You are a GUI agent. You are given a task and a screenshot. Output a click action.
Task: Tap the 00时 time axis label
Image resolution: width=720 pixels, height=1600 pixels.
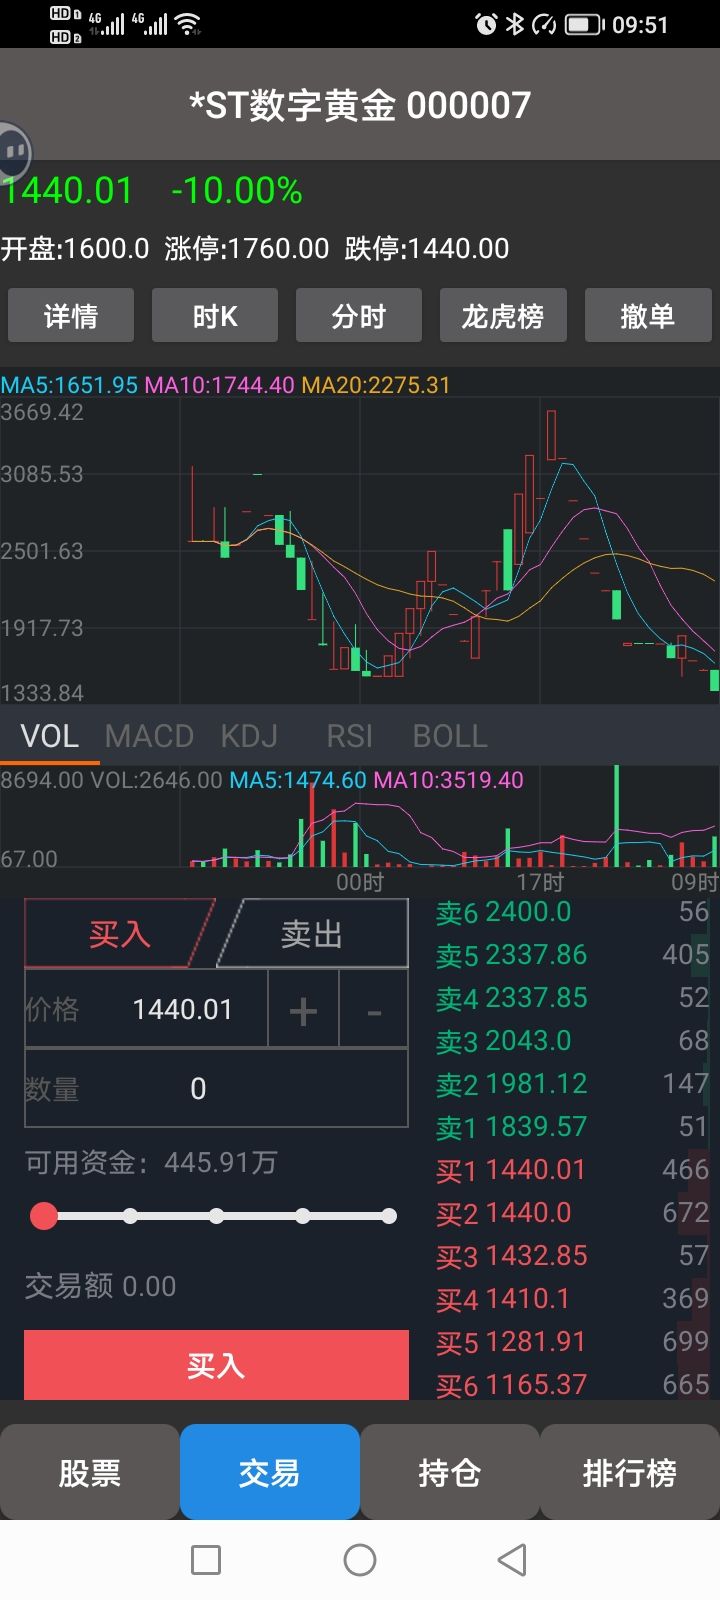pos(360,882)
